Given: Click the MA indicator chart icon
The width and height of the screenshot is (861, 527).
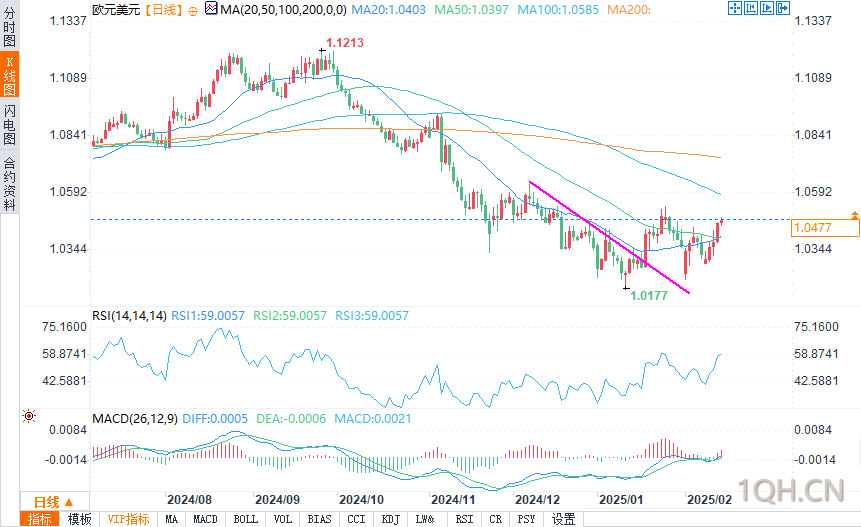Looking at the screenshot, I should (211, 8).
